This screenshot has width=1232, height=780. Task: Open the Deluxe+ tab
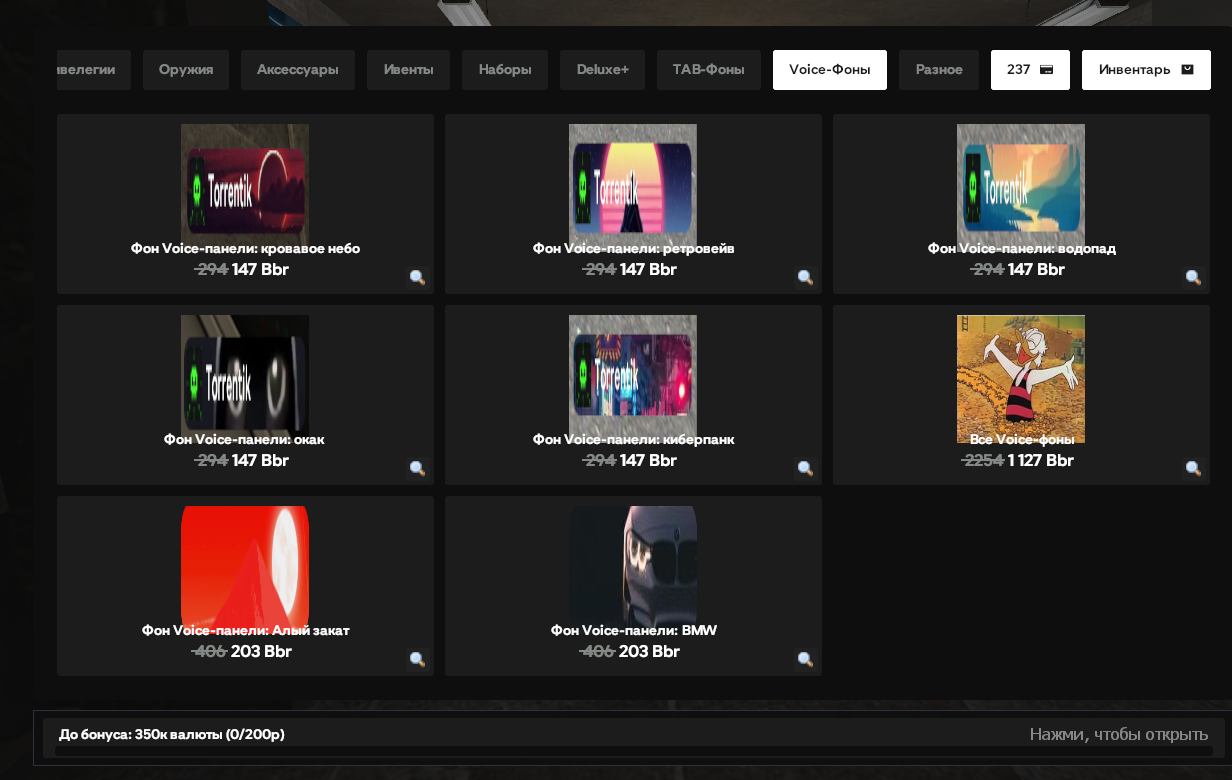point(603,70)
